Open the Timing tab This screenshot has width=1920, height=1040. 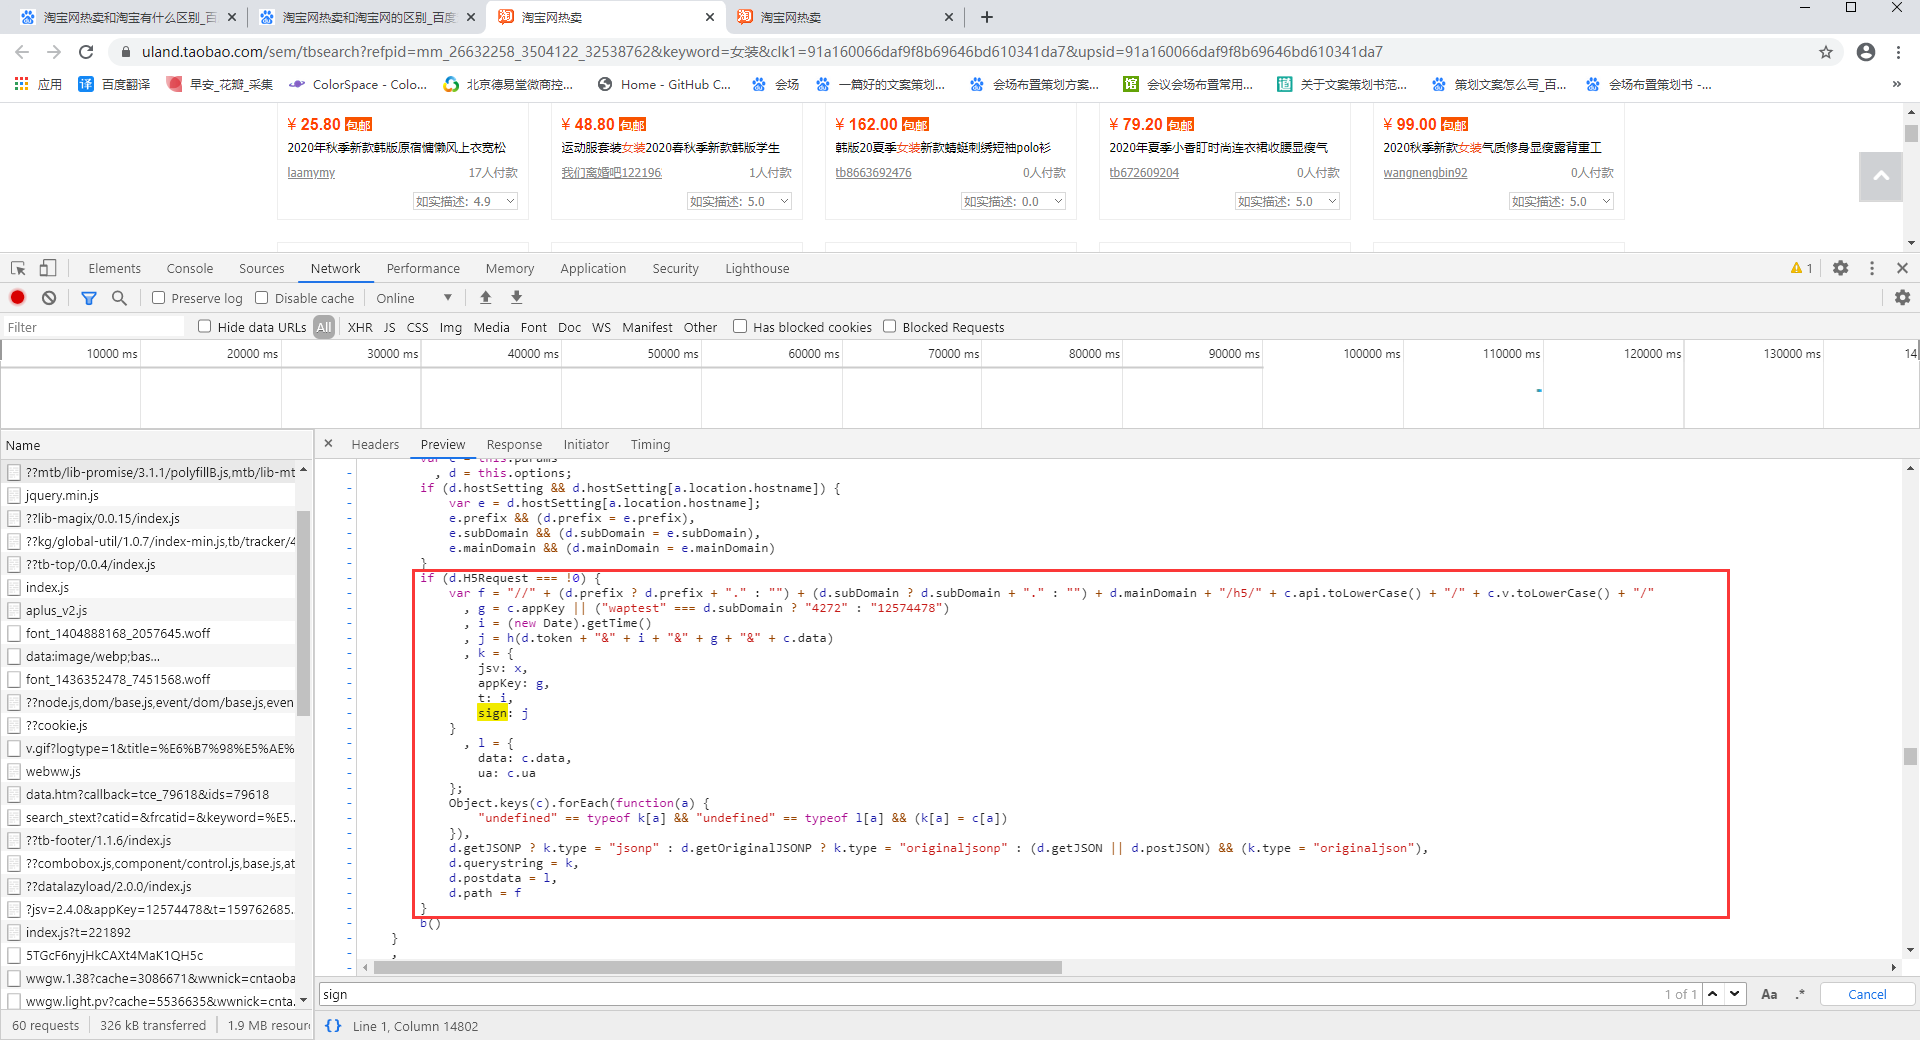point(650,444)
